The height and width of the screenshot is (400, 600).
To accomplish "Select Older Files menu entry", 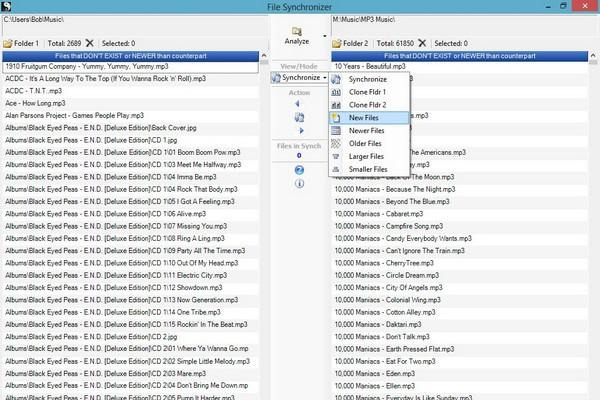I will (369, 144).
